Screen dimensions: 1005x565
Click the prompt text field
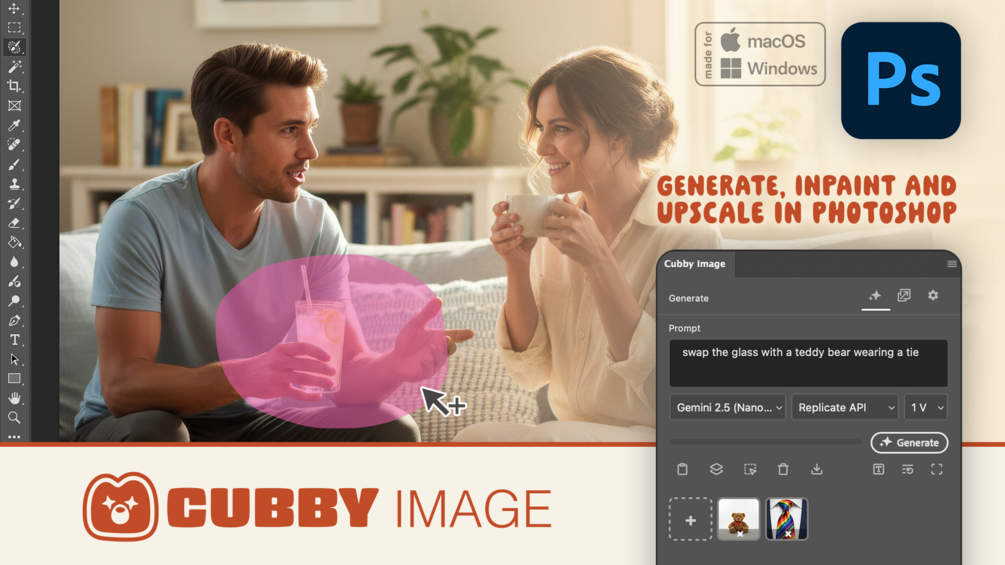808,363
